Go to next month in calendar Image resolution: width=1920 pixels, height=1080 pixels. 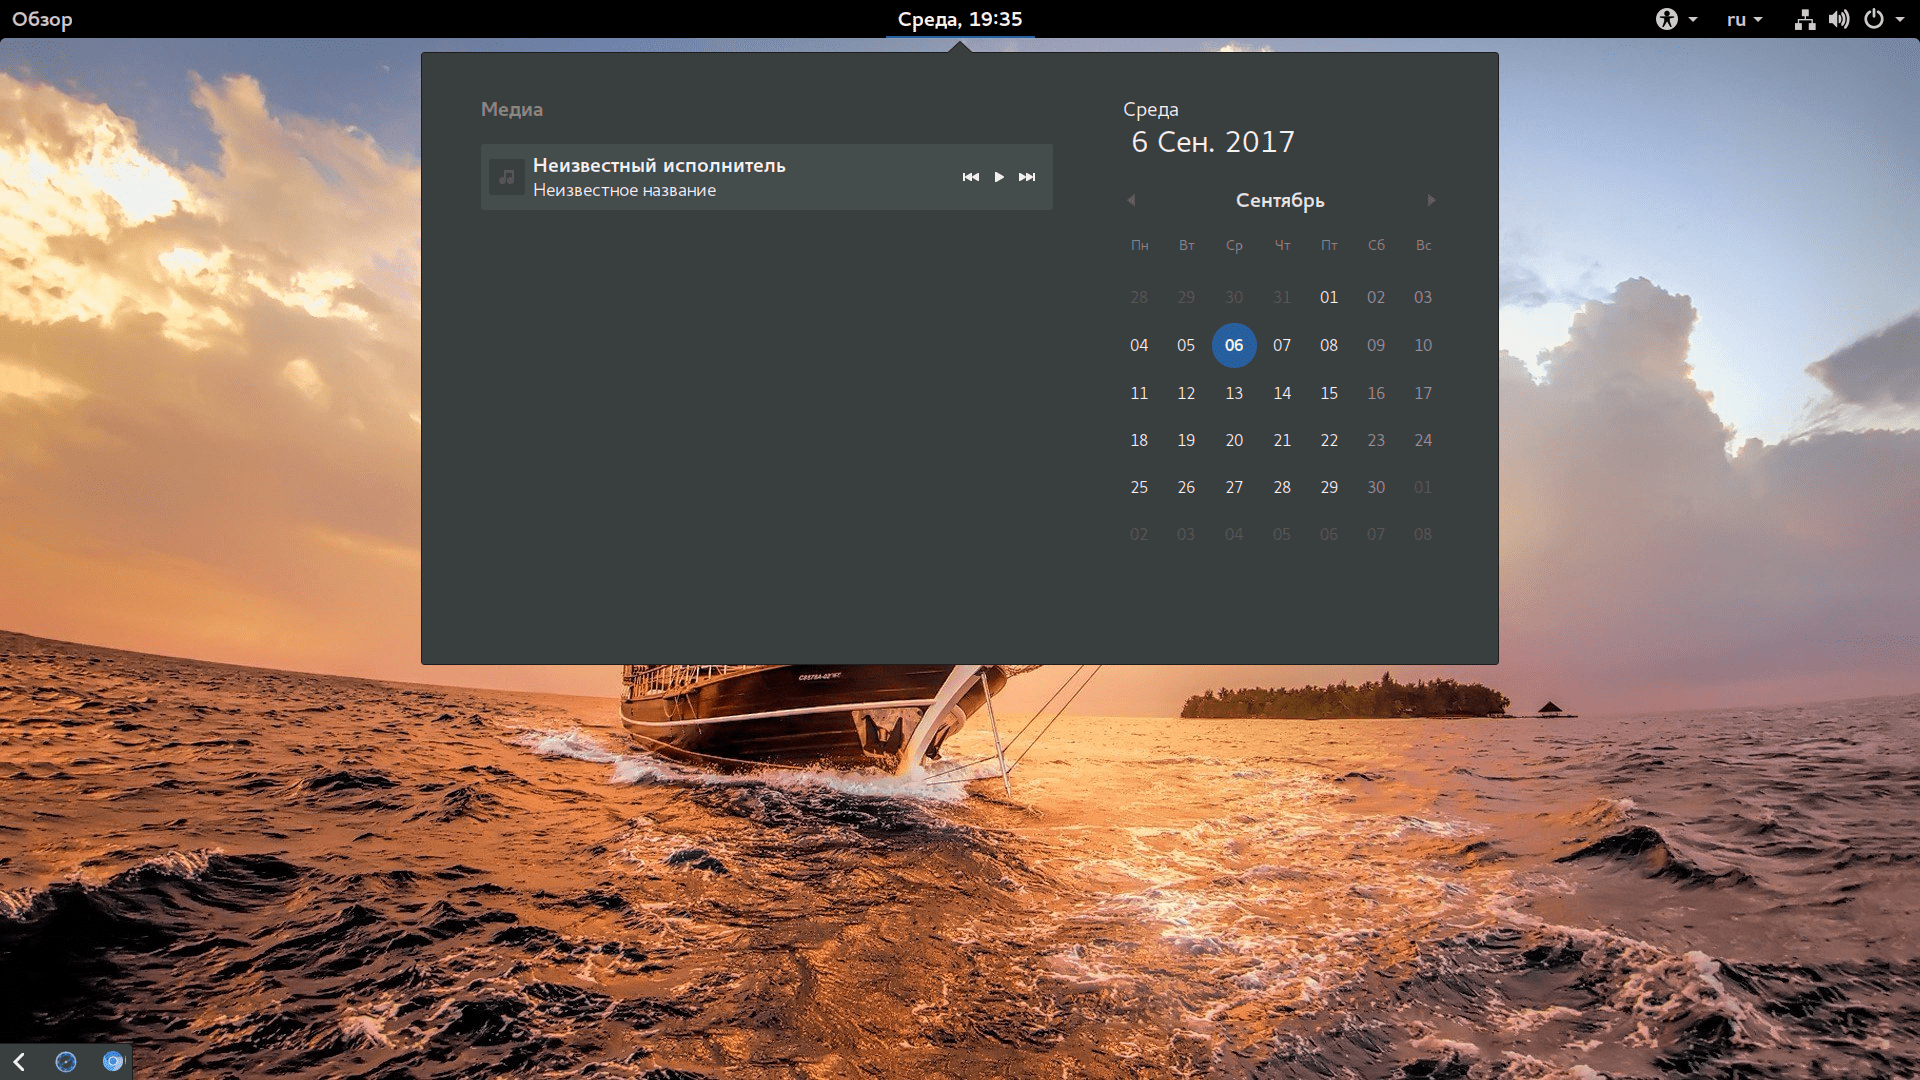[1431, 200]
